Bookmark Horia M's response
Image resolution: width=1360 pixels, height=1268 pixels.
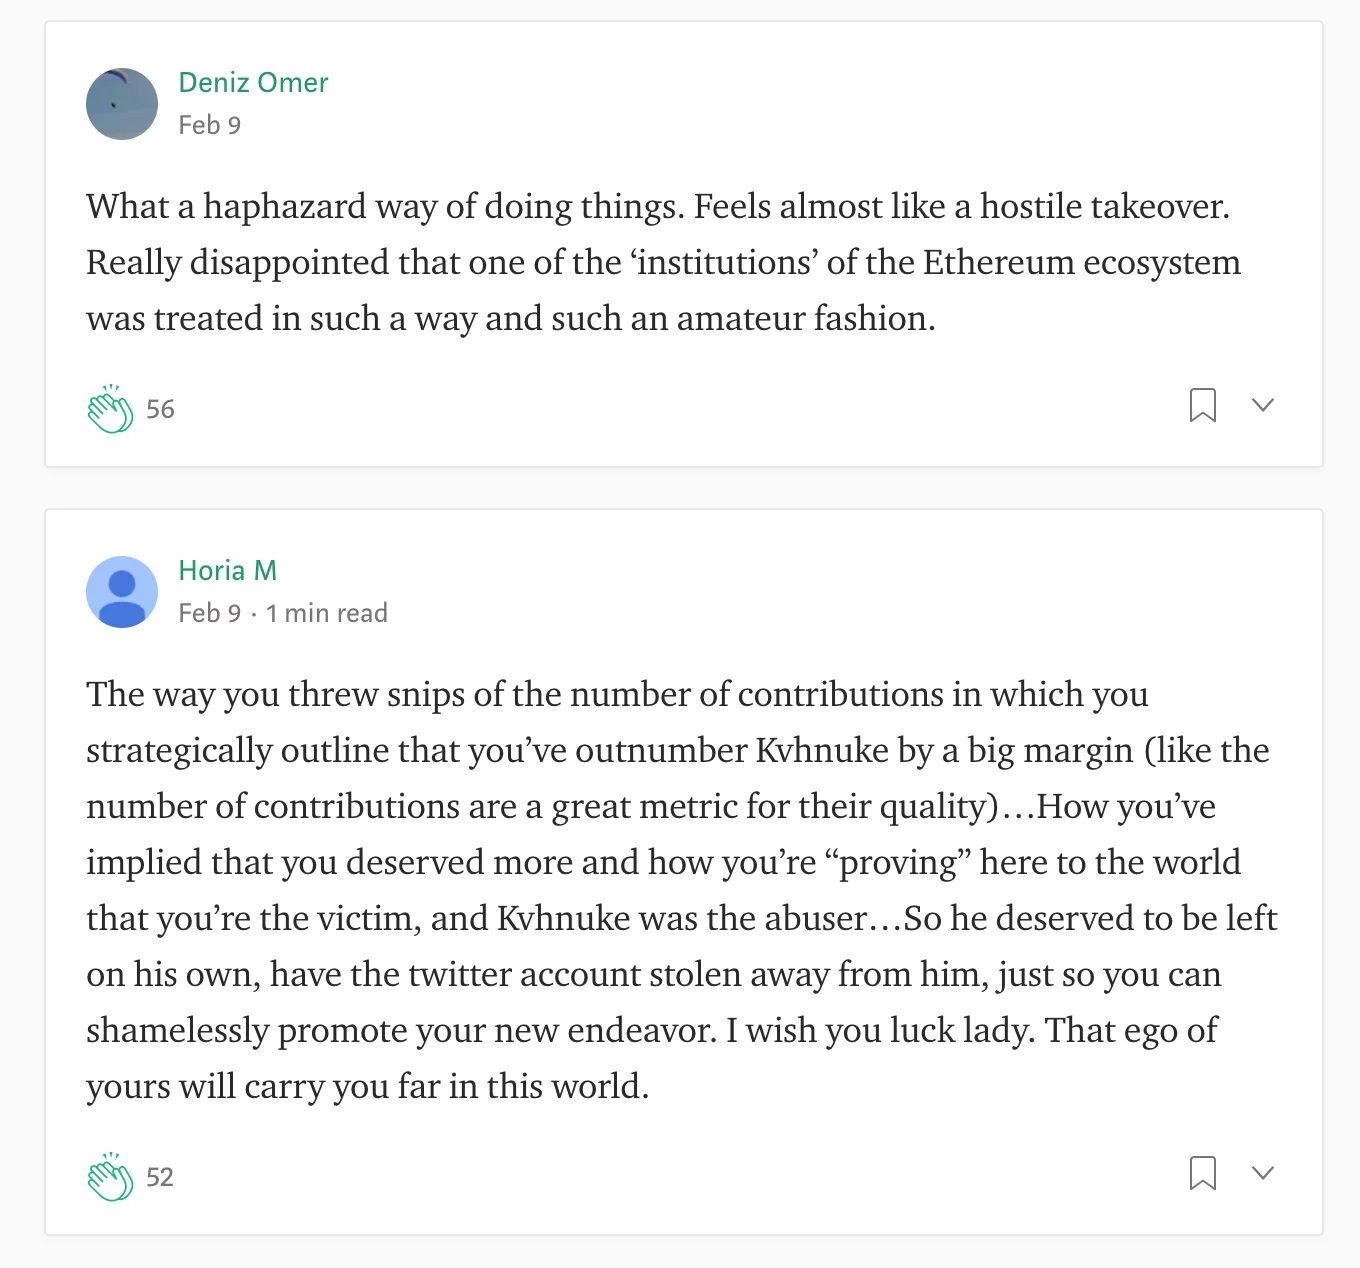click(x=1202, y=1173)
